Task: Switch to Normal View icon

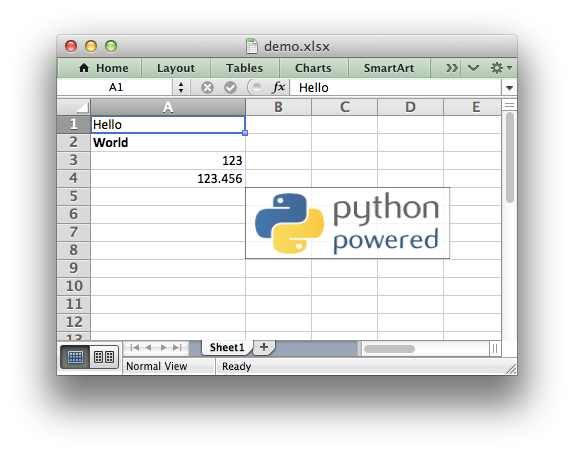Action: click(75, 357)
